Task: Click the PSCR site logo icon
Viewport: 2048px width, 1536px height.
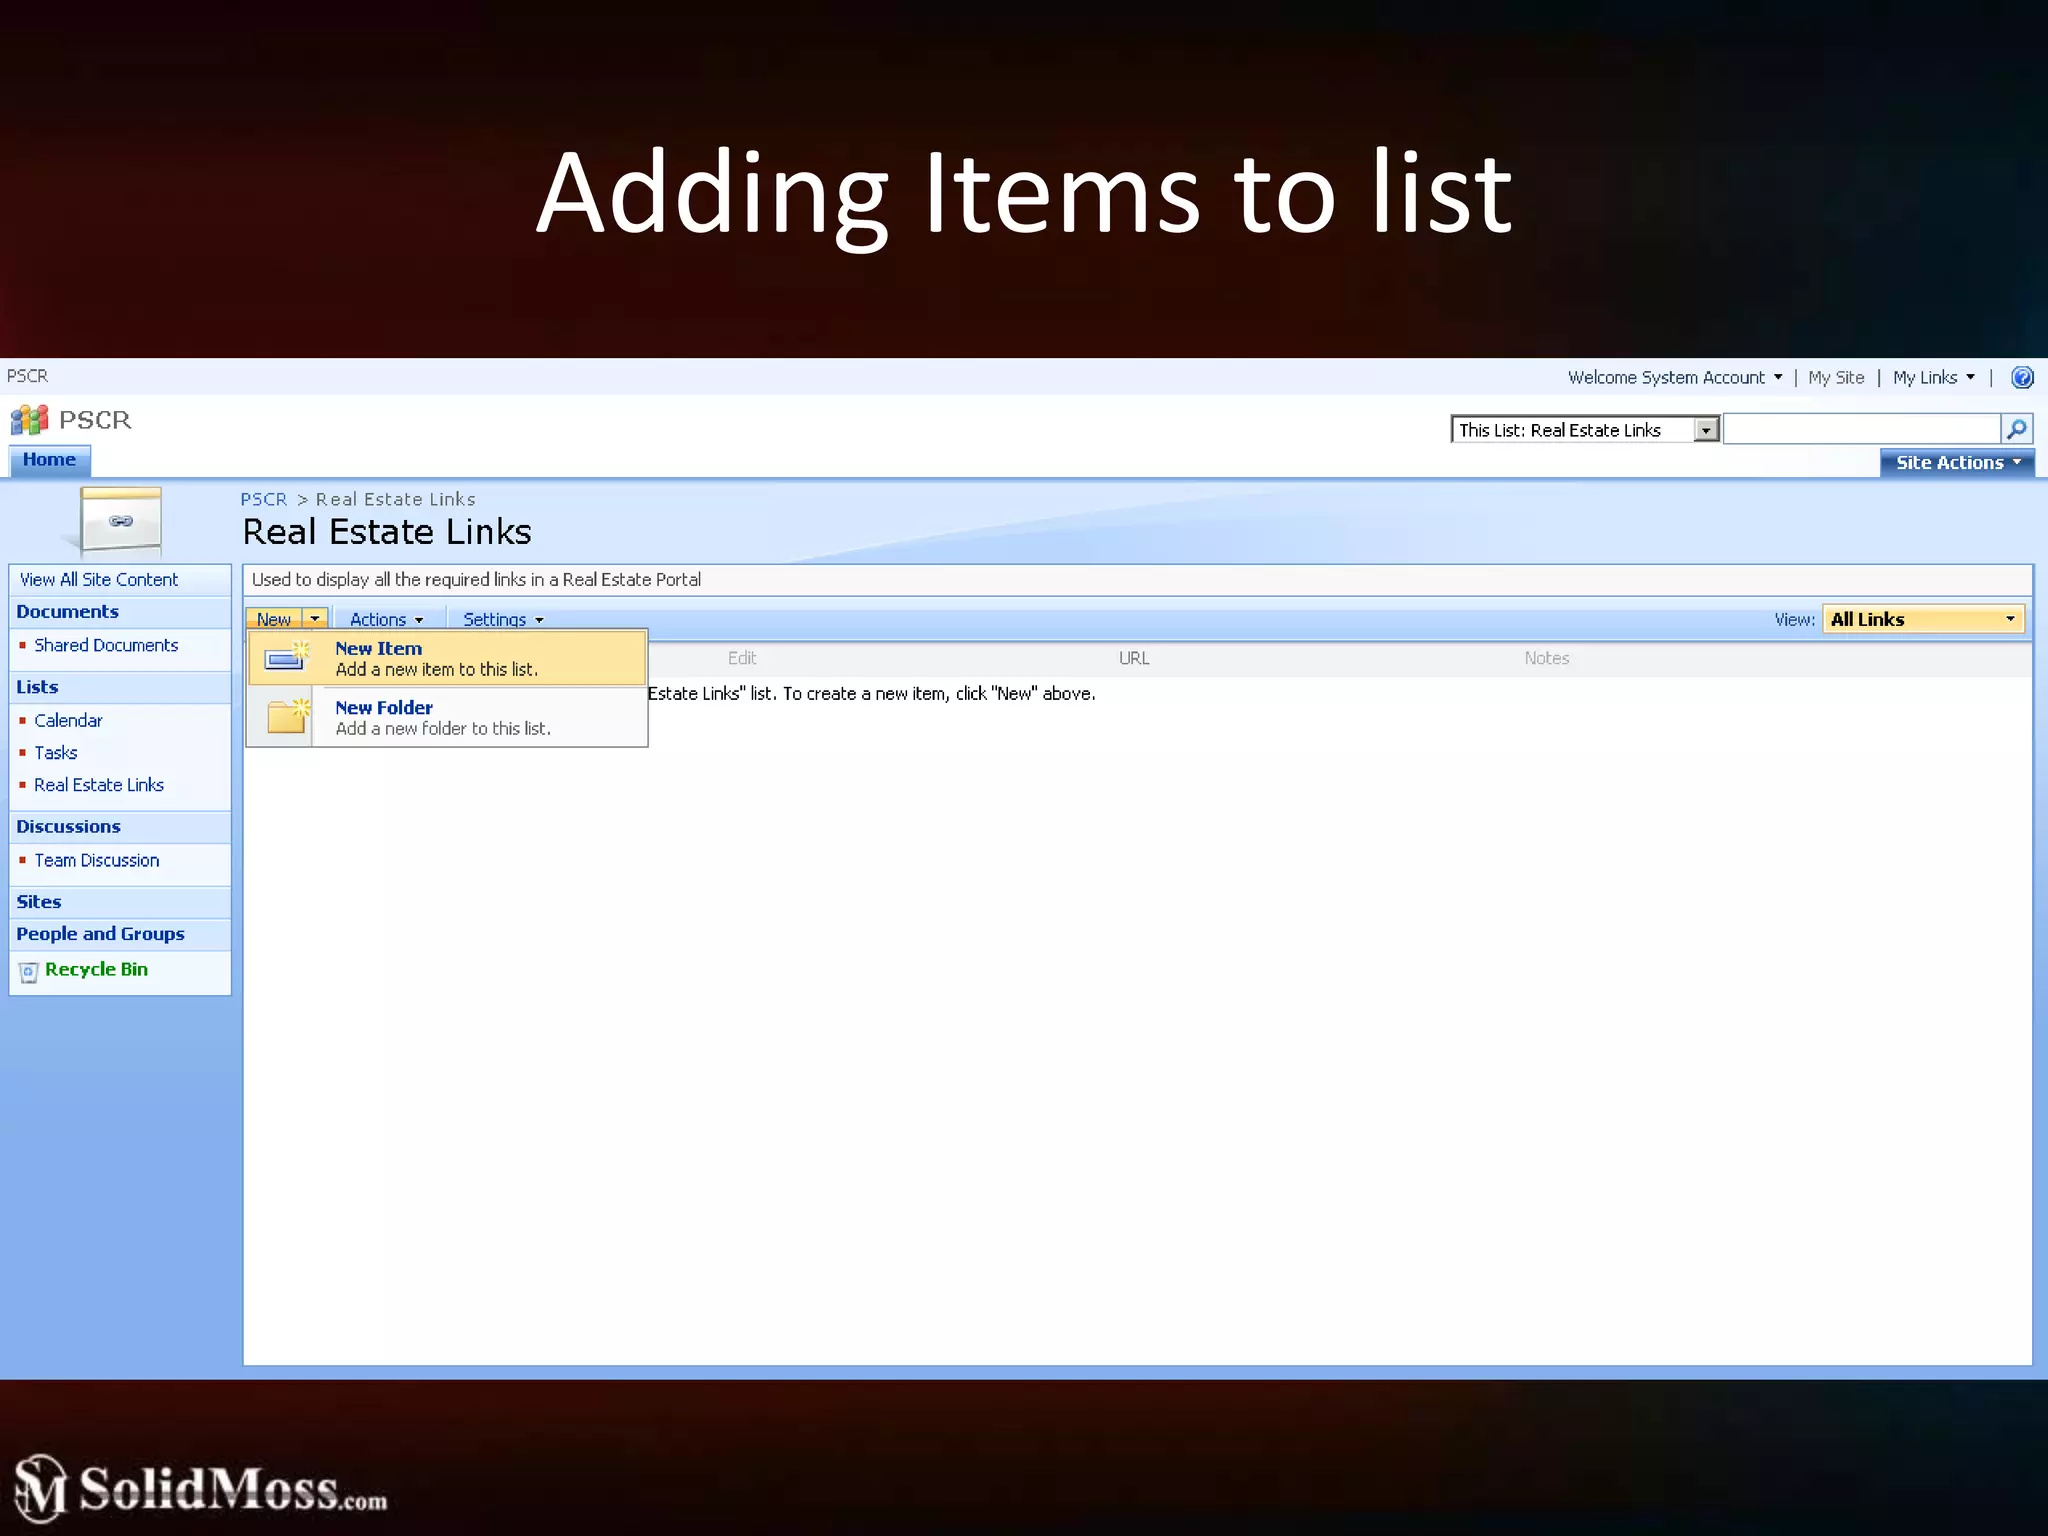Action: pyautogui.click(x=29, y=420)
